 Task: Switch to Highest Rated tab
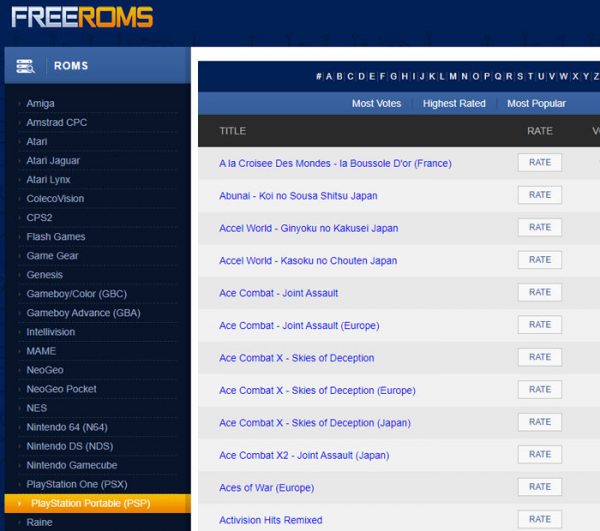pos(454,103)
